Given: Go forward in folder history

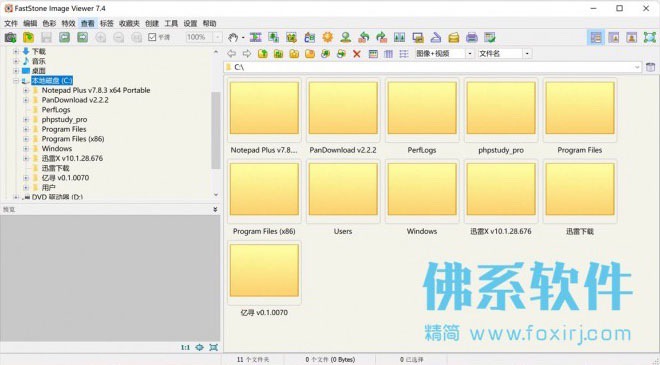Looking at the screenshot, I should pyautogui.click(x=247, y=53).
